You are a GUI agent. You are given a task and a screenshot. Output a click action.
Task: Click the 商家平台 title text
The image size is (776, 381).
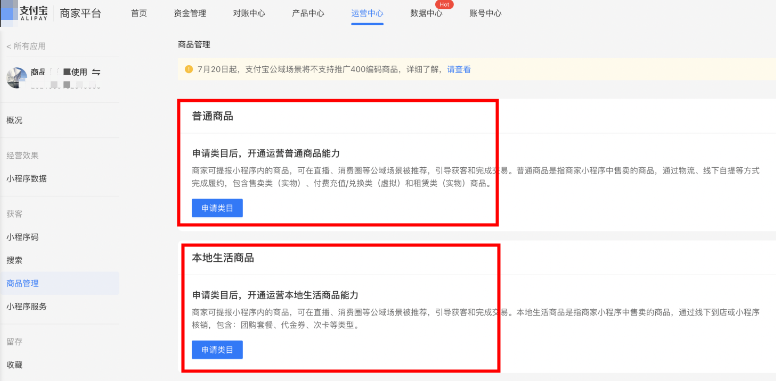(x=80, y=13)
